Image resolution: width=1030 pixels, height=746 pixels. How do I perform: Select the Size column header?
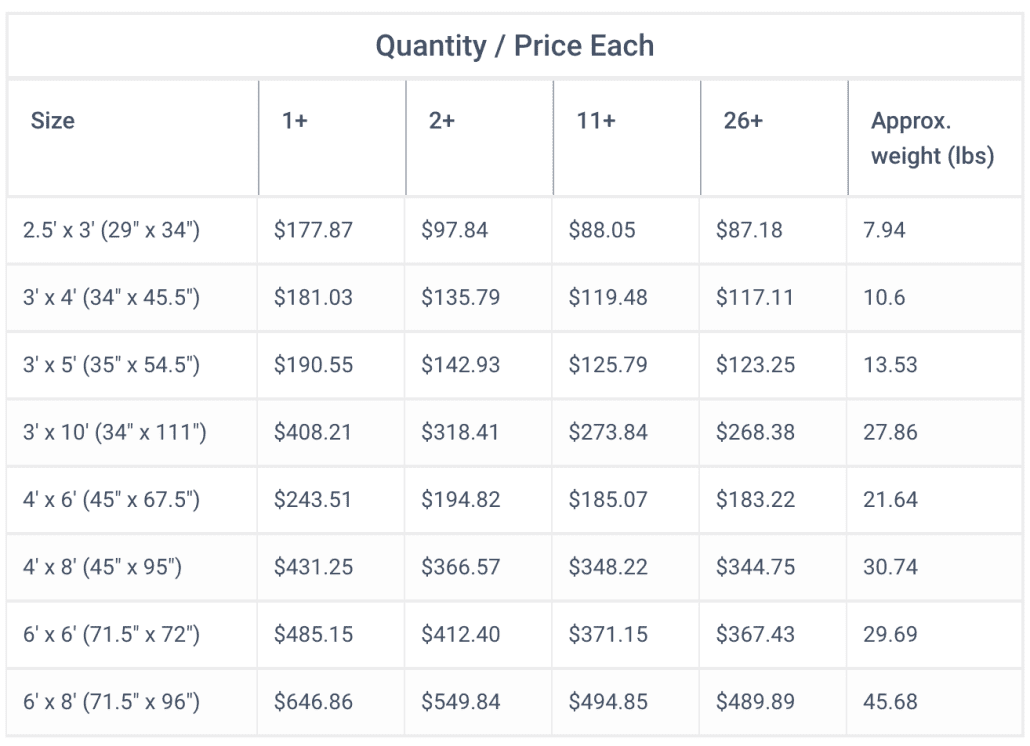pos(53,121)
